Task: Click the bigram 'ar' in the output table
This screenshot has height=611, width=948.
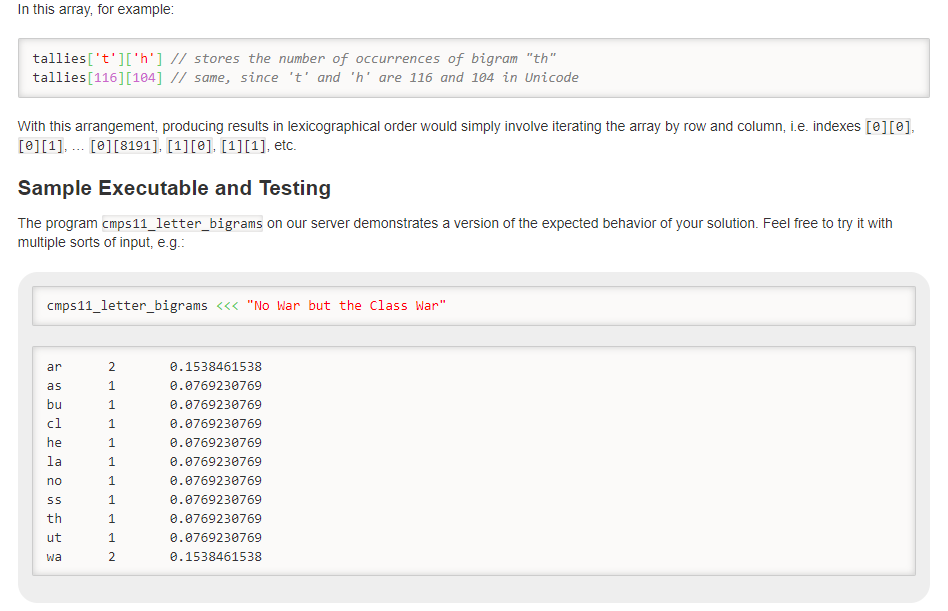Action: 54,366
